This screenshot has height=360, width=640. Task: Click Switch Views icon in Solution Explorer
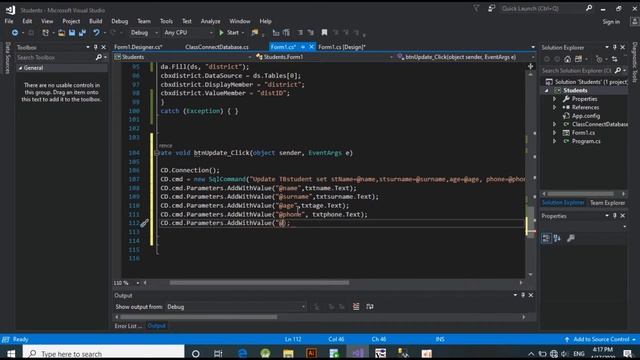pos(578,59)
